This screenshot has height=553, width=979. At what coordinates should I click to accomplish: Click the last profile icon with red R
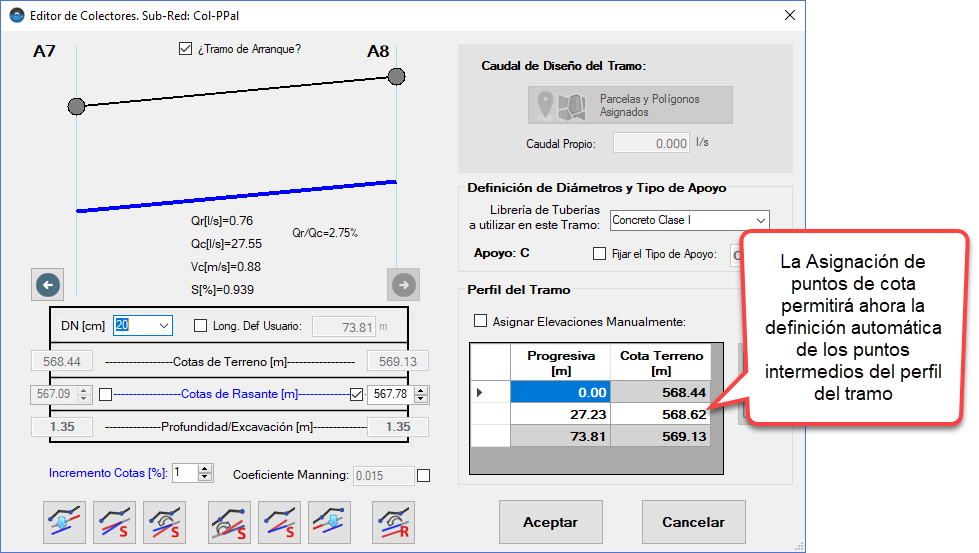[393, 522]
